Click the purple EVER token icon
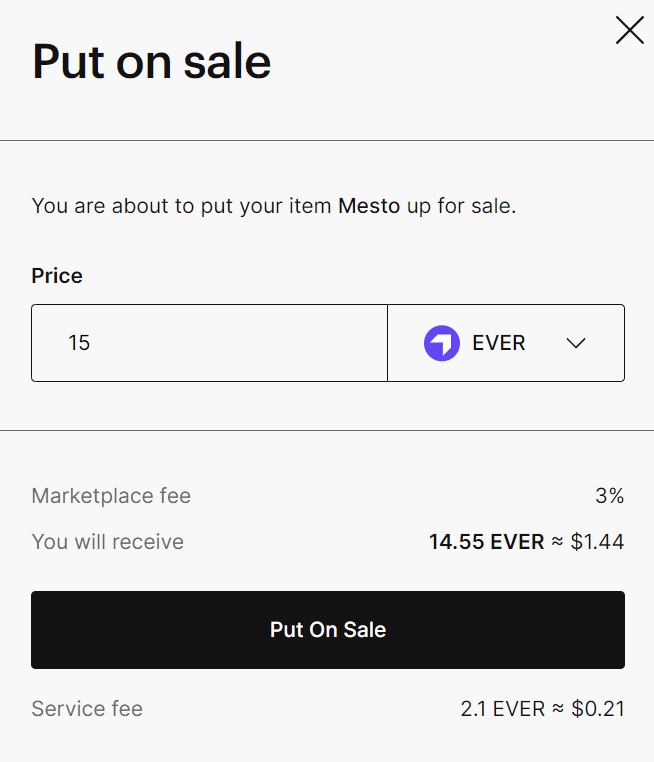 click(x=442, y=343)
